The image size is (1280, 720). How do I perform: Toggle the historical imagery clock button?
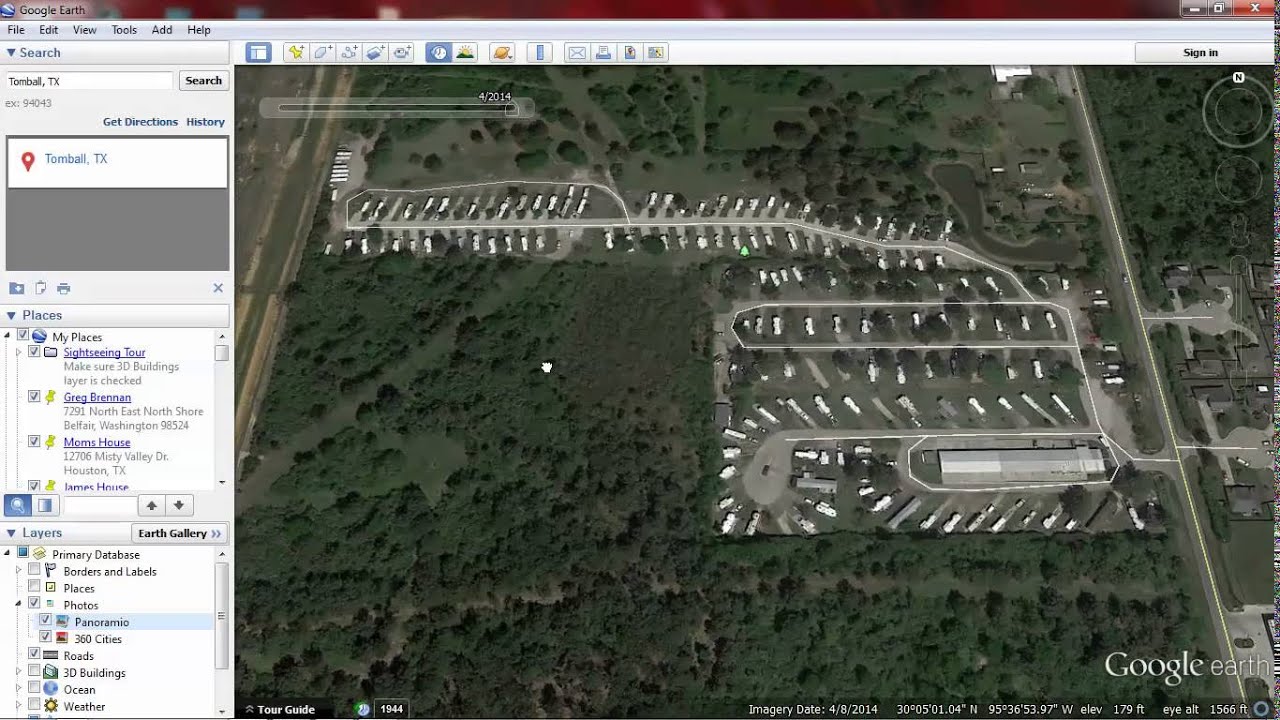[x=438, y=53]
